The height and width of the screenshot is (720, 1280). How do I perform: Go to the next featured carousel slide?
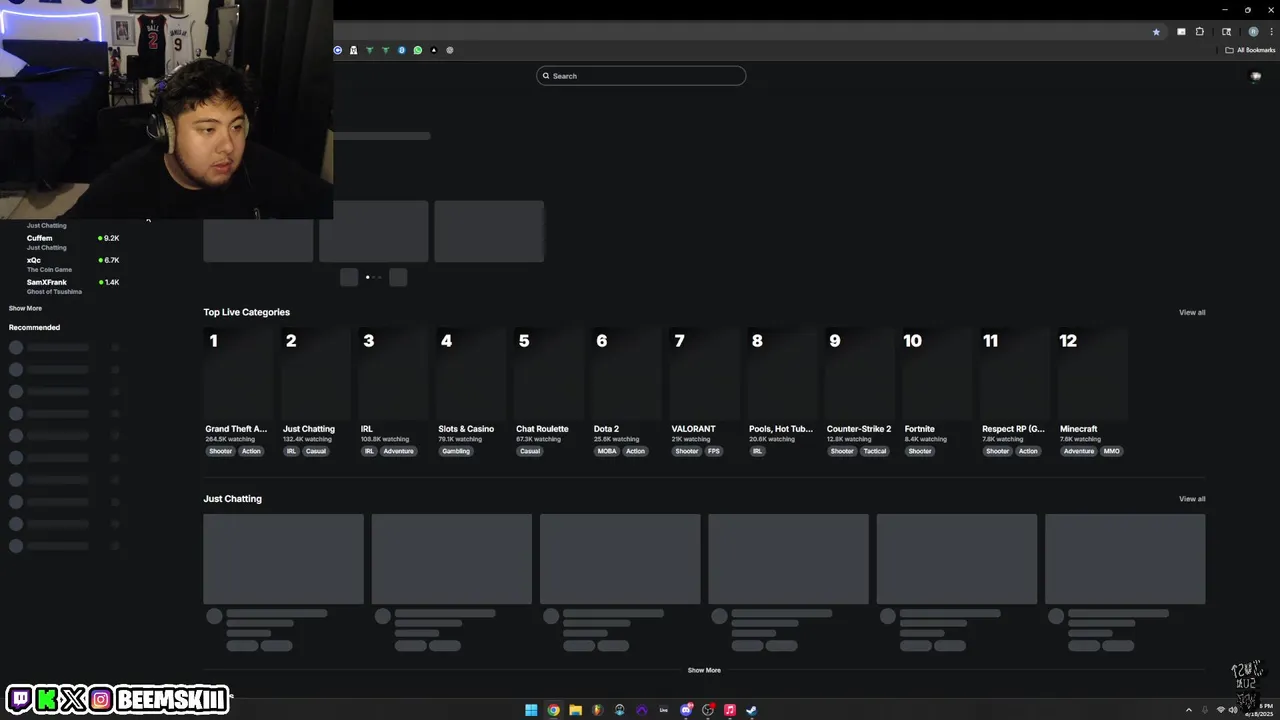[398, 277]
